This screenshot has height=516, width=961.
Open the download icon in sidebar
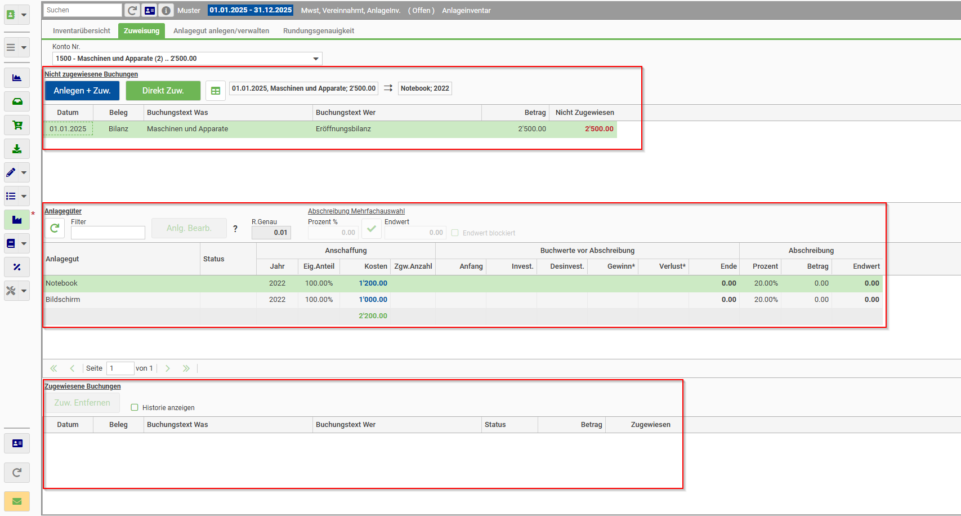tap(17, 149)
